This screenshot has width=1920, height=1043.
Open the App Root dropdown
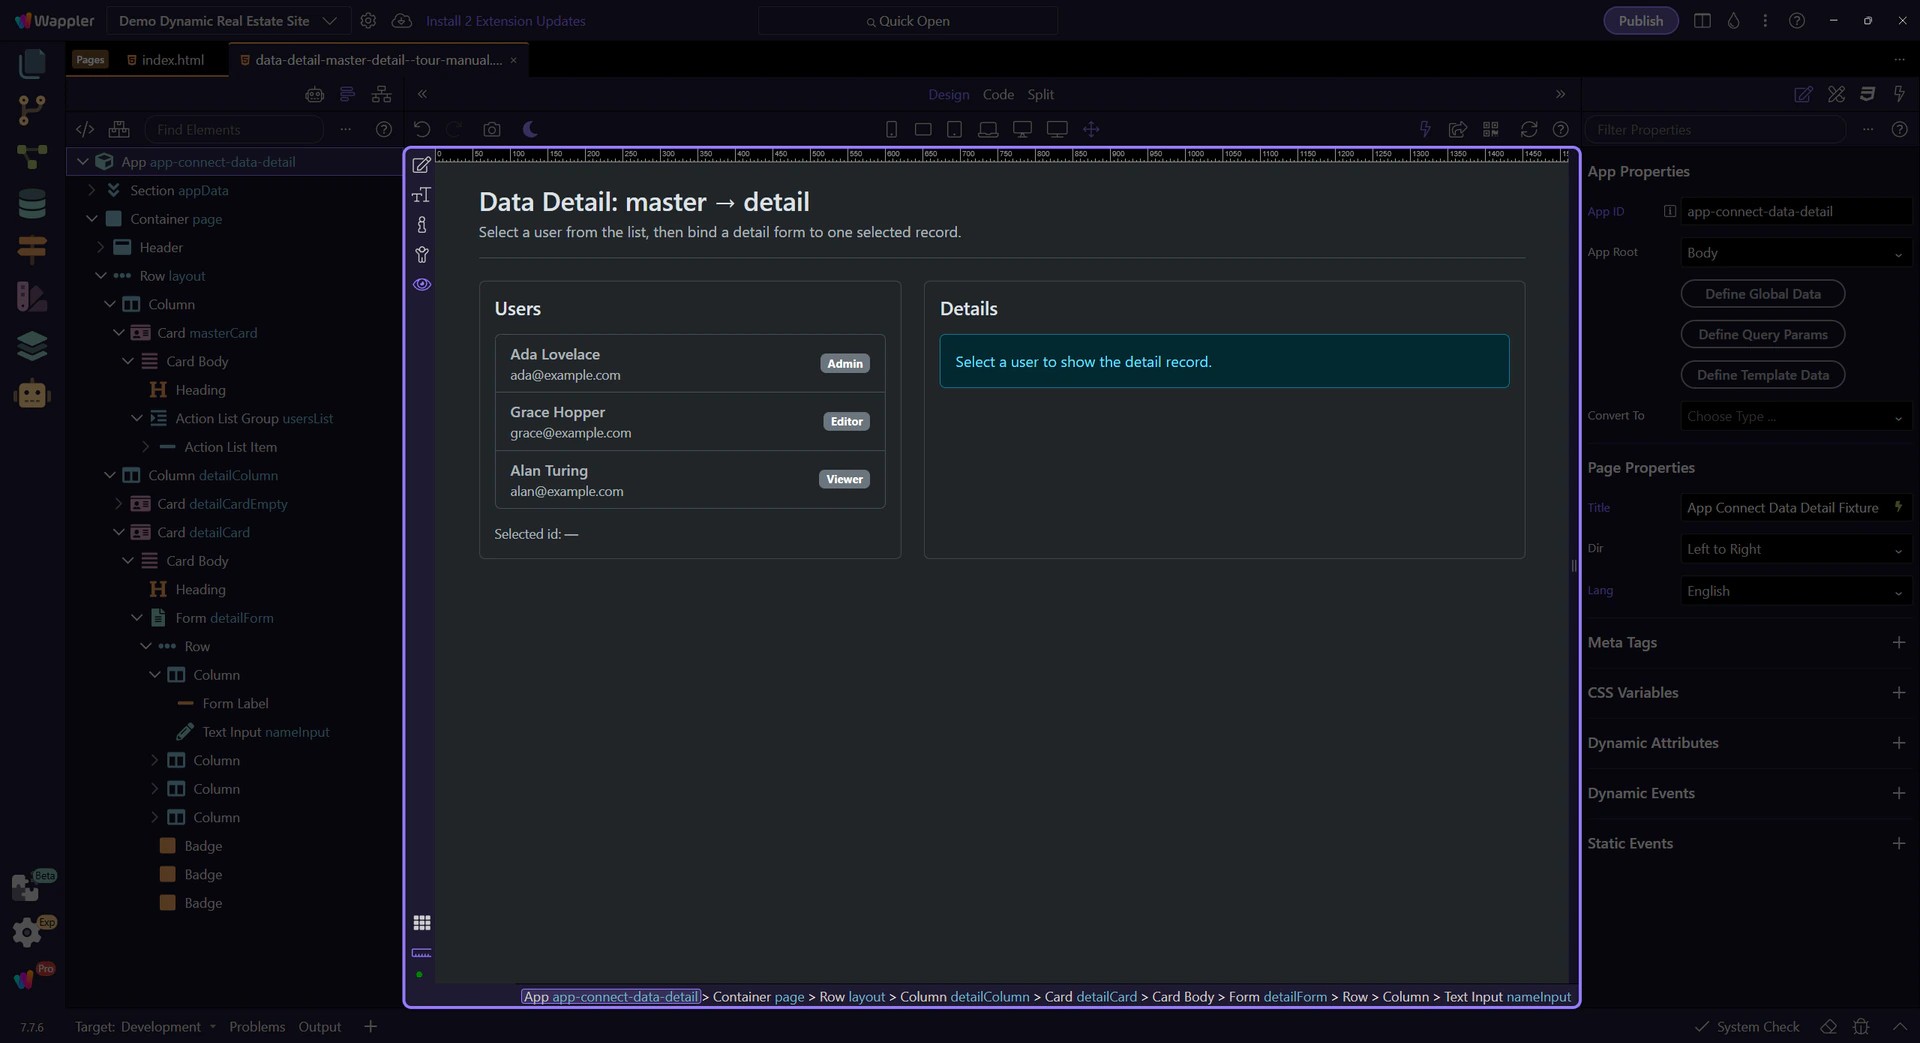pyautogui.click(x=1794, y=253)
